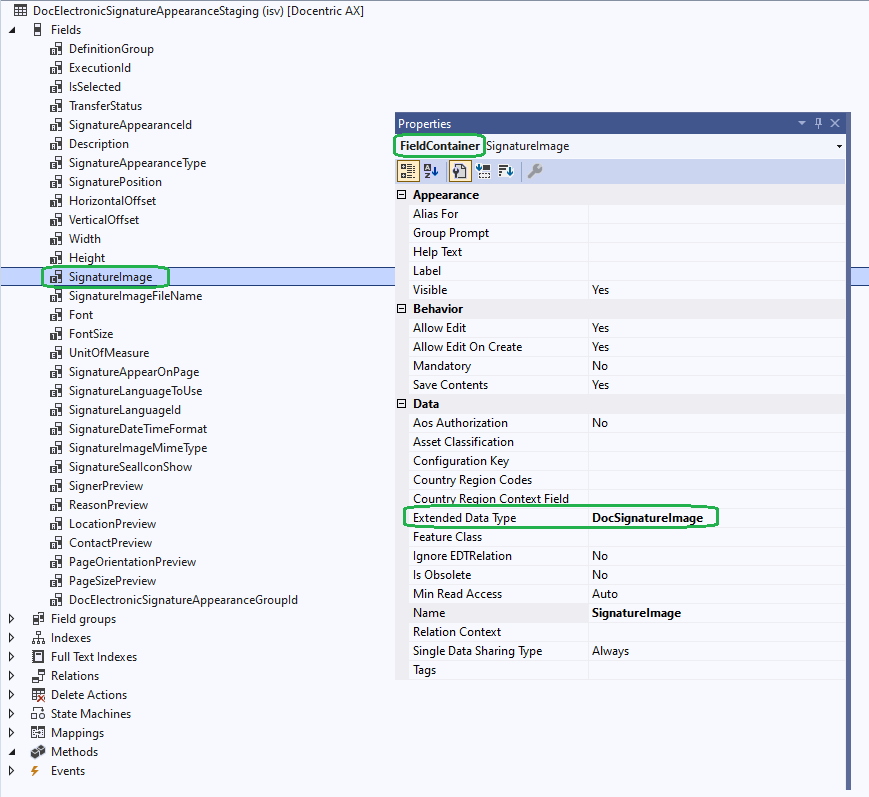Pin the Properties panel with auto-hide pin
This screenshot has height=797, width=869.
[x=818, y=123]
